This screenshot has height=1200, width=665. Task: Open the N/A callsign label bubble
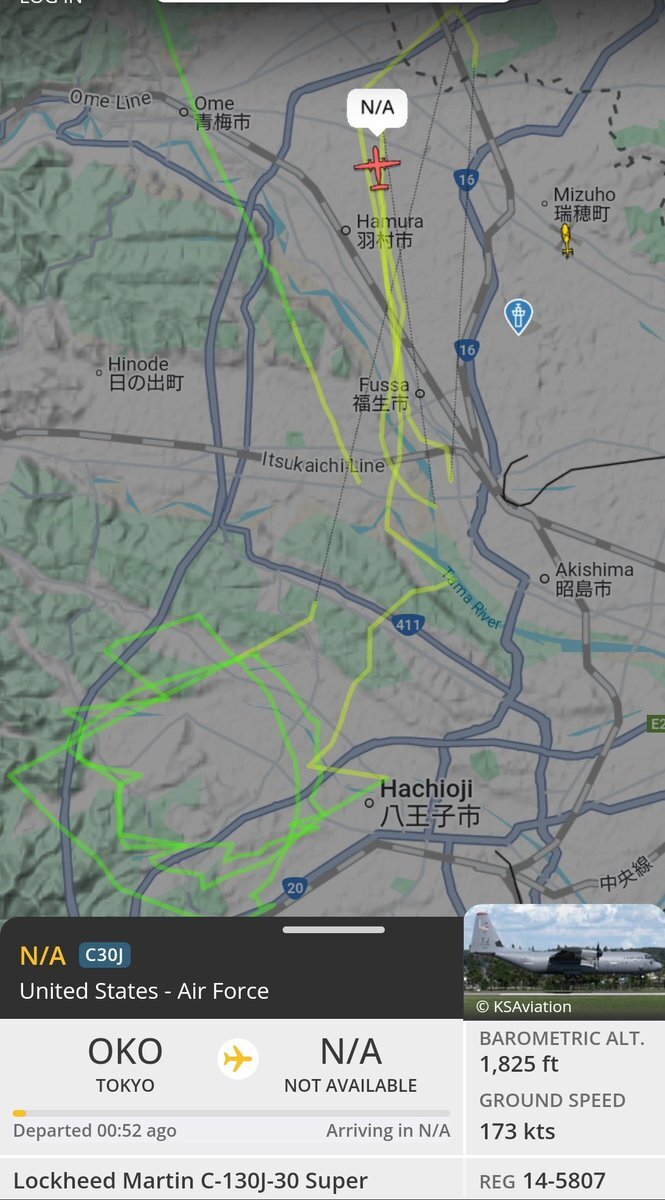coord(377,108)
